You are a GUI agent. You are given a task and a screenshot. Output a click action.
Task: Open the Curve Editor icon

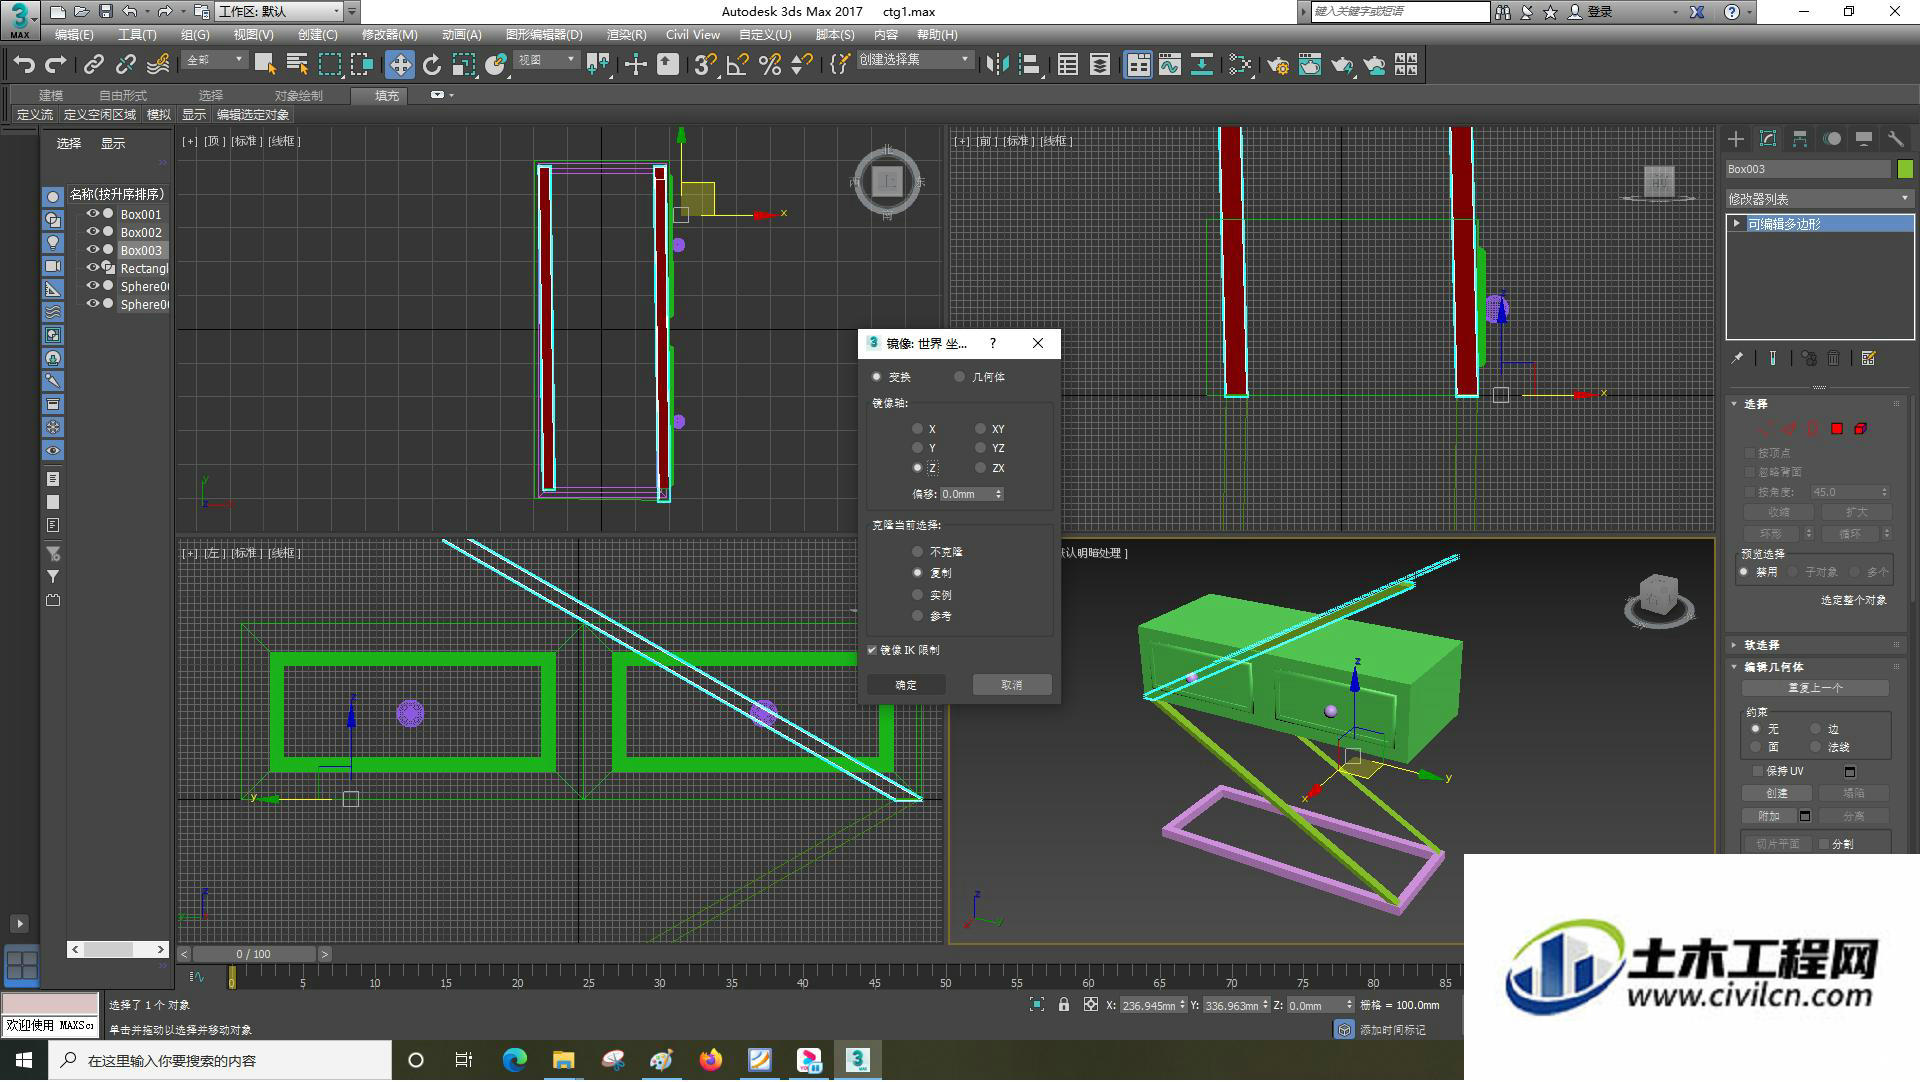(1169, 65)
